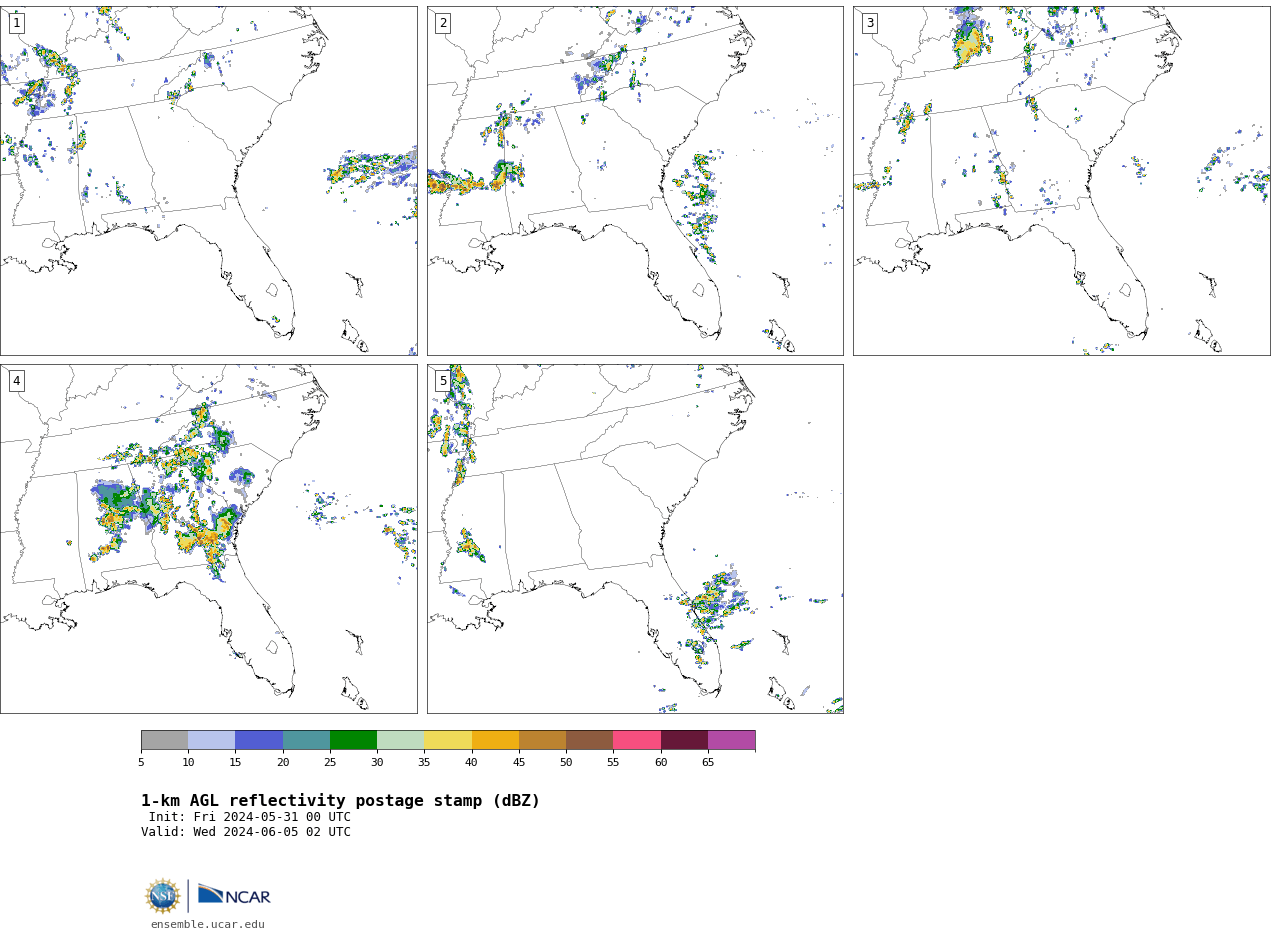Click the ensemble.ucar.edu text
Viewport: 1280px width, 936px height.
pos(208,924)
